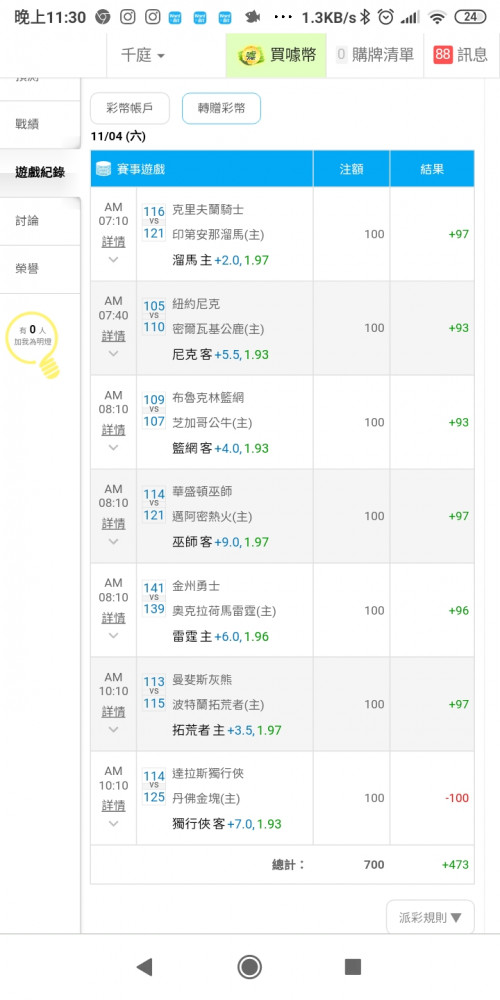Open the 千庭 account dropdown

pos(143,55)
